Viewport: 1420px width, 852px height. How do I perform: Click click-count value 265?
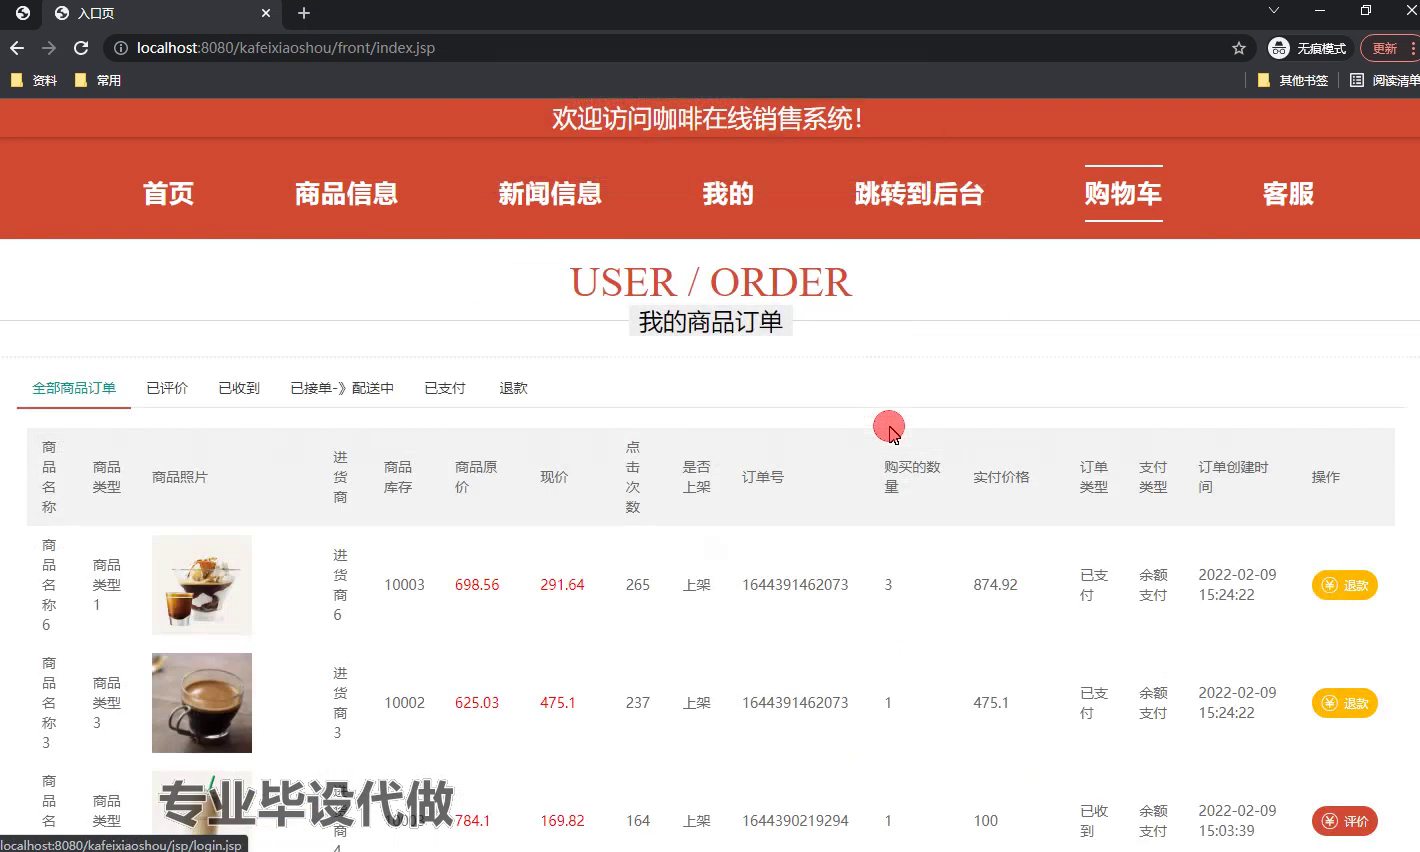638,585
